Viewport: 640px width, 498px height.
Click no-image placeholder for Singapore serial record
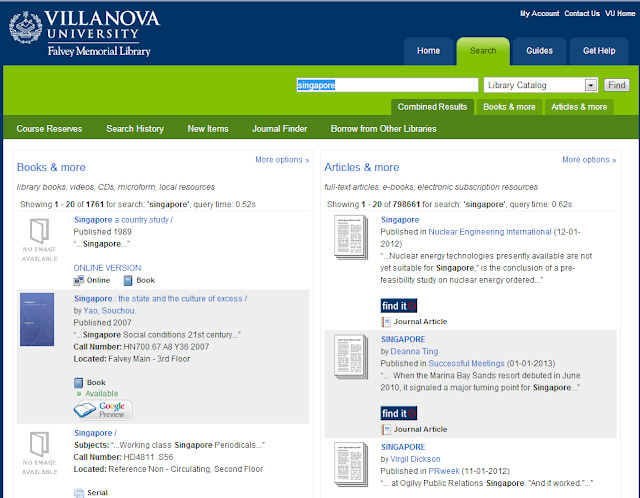[40, 453]
